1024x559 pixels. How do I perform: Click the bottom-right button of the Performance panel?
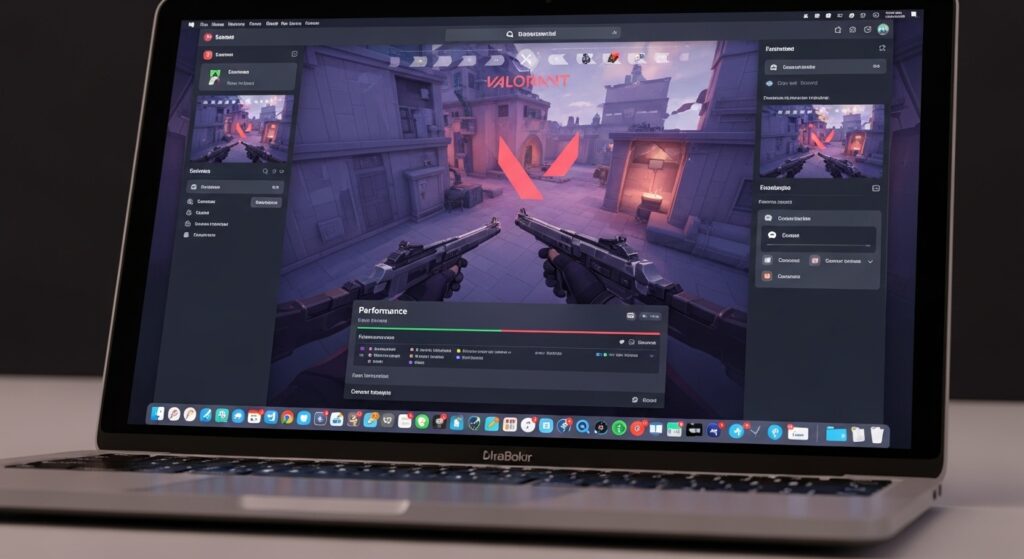point(645,400)
